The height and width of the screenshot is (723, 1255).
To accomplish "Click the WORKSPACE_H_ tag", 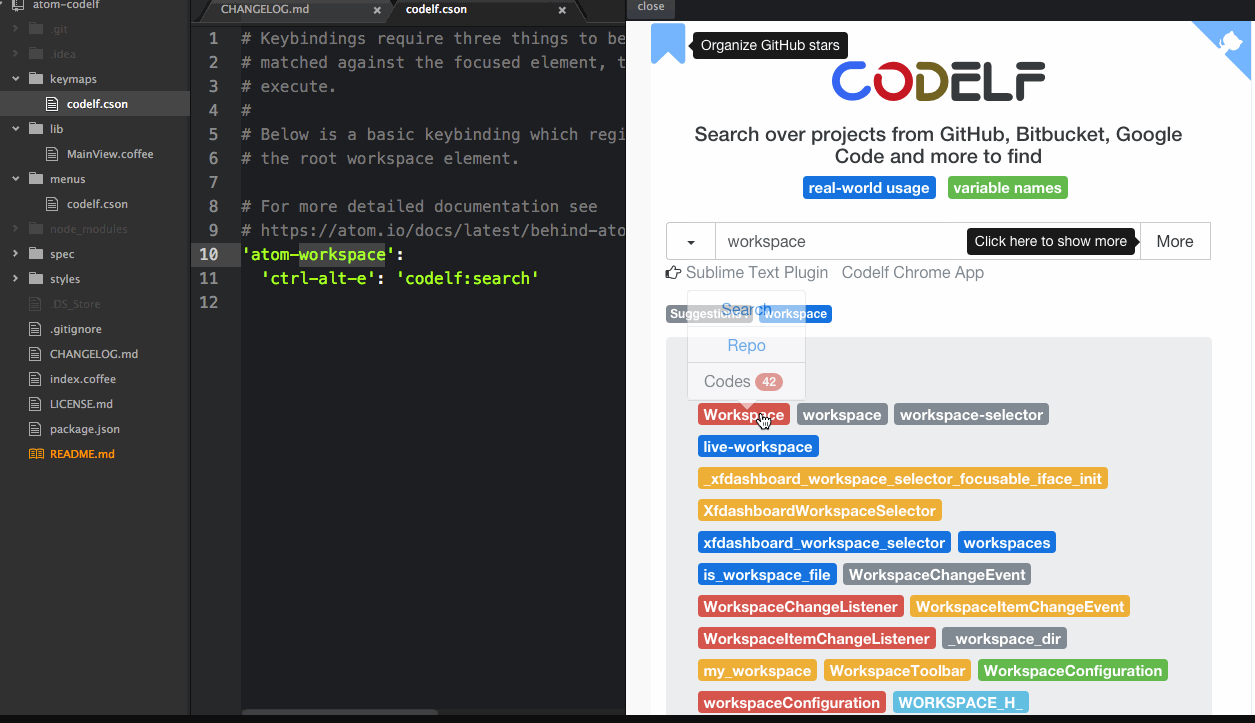I will pos(961,702).
